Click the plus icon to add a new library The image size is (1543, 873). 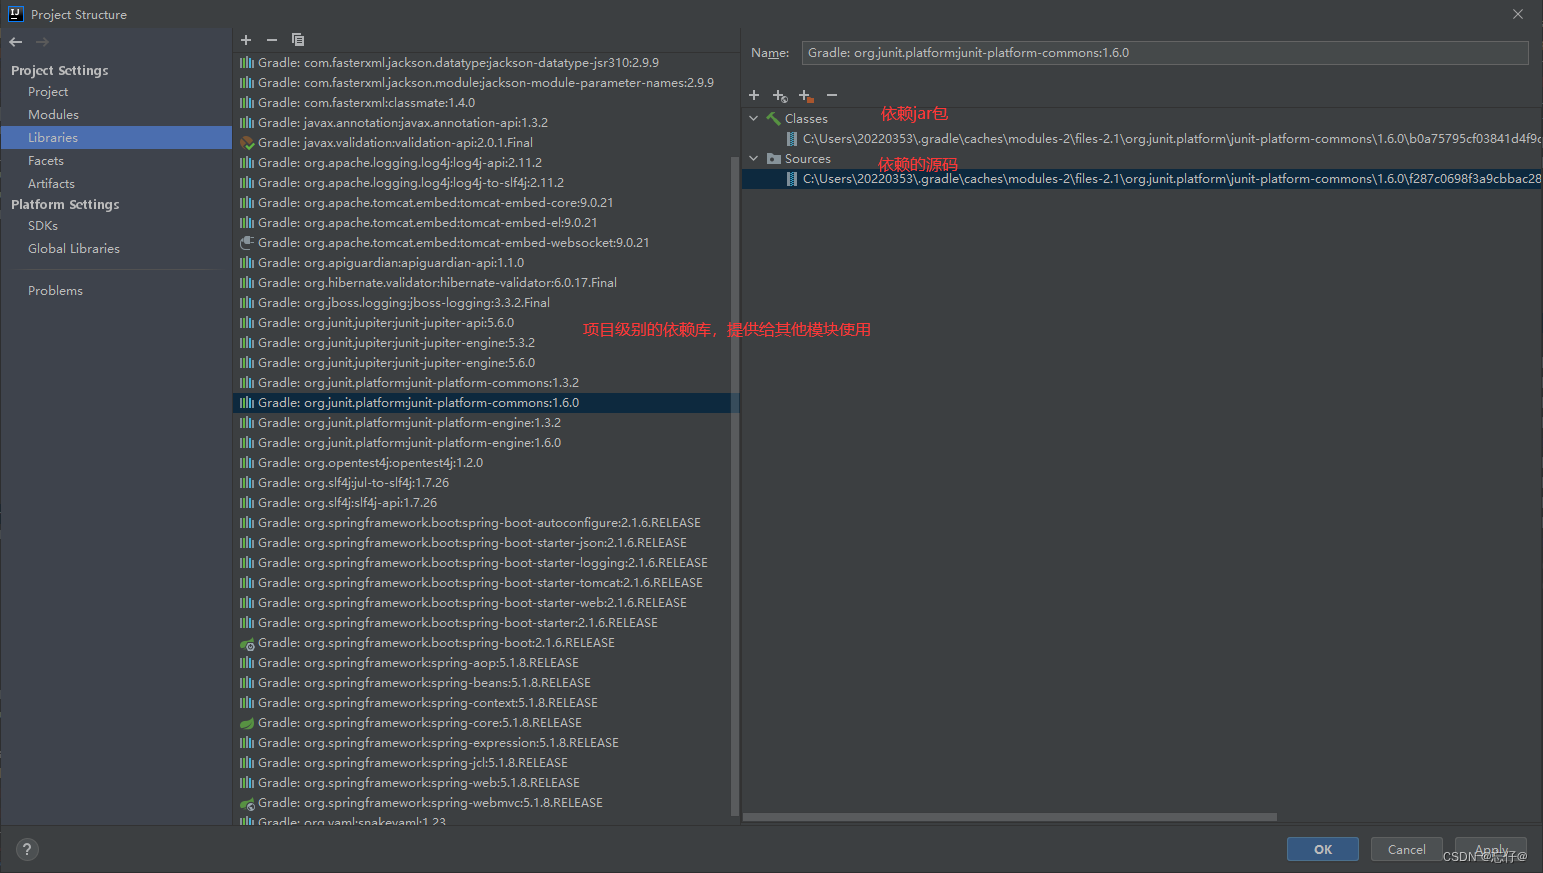[x=246, y=39]
